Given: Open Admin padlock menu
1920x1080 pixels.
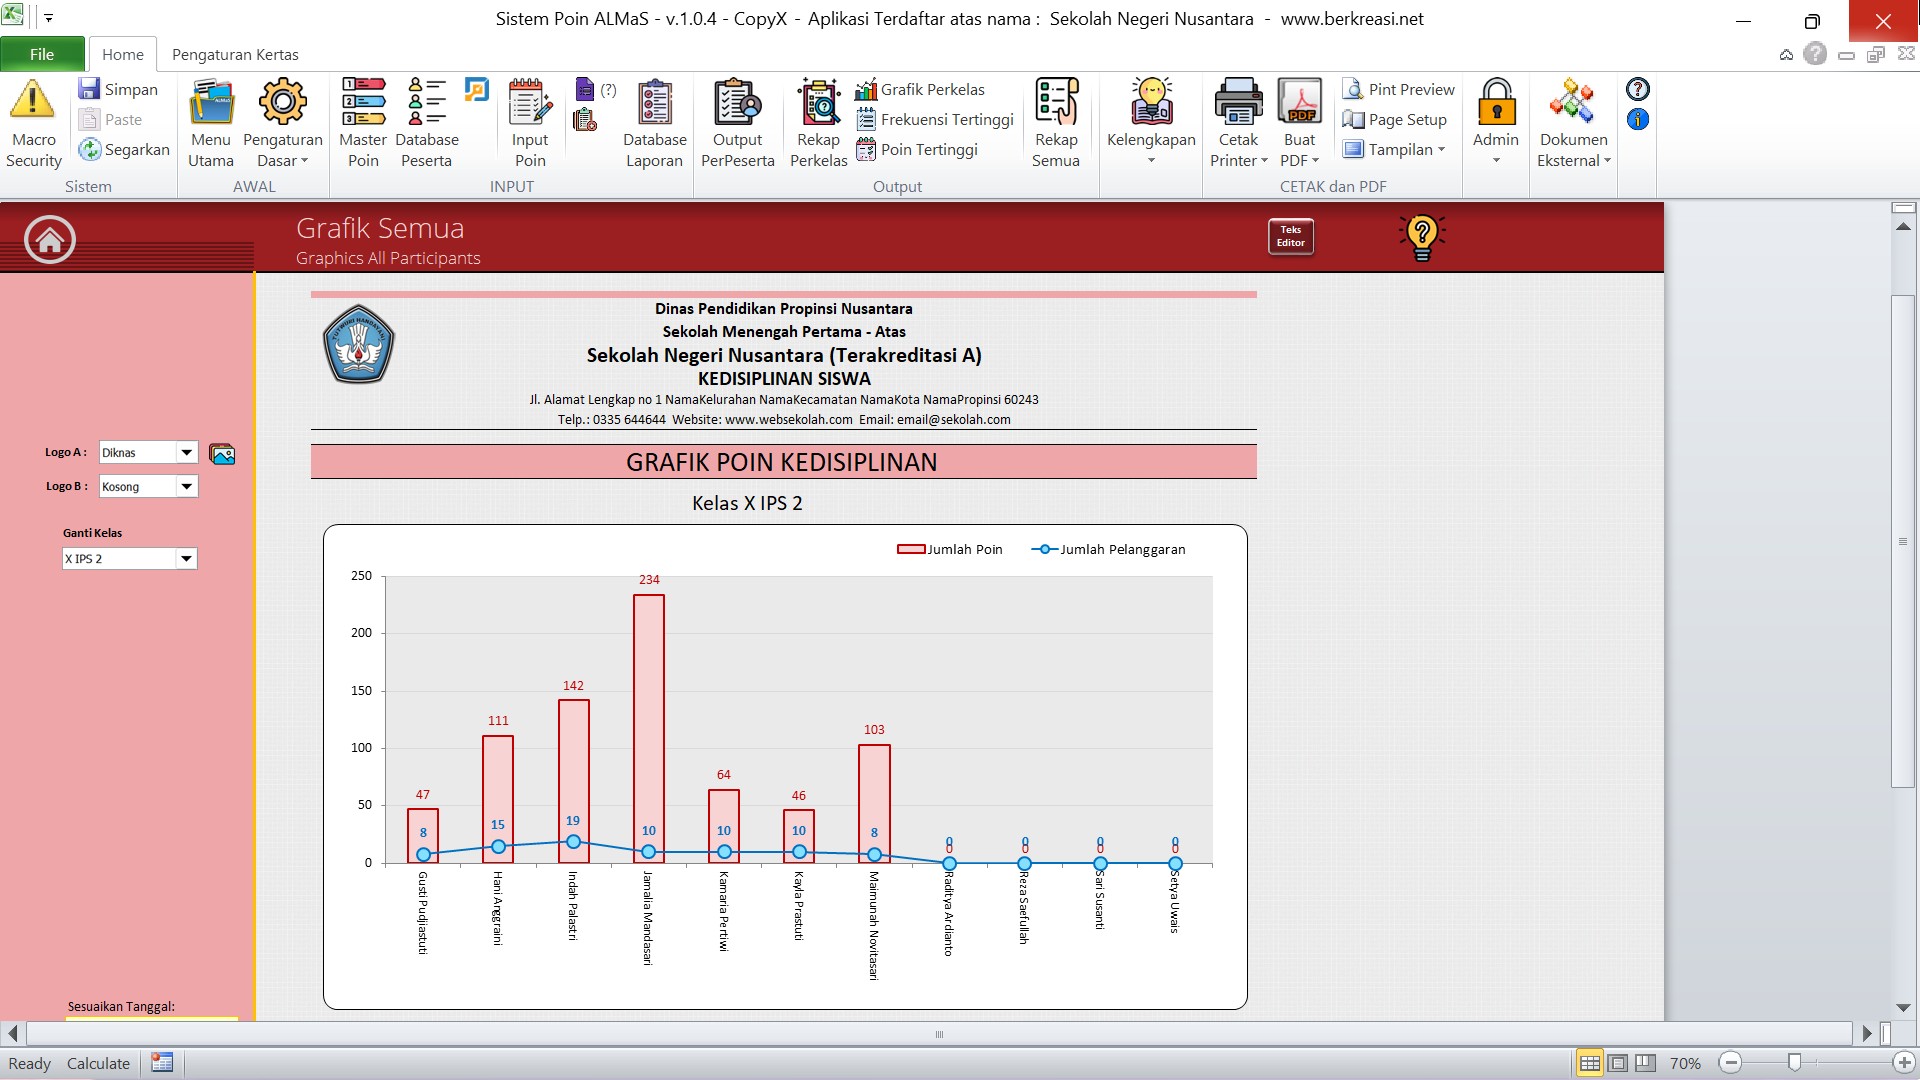Looking at the screenshot, I should [x=1496, y=101].
